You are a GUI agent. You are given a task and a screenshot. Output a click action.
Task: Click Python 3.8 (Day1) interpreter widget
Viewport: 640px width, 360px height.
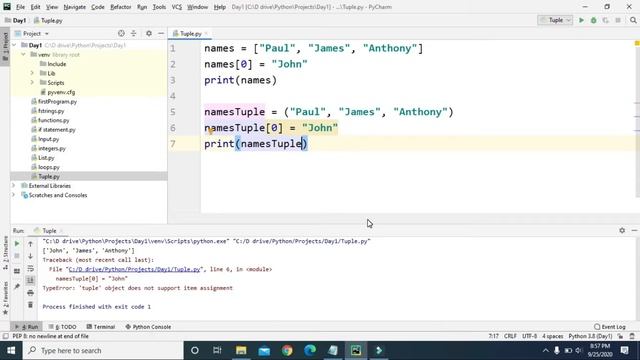590,336
